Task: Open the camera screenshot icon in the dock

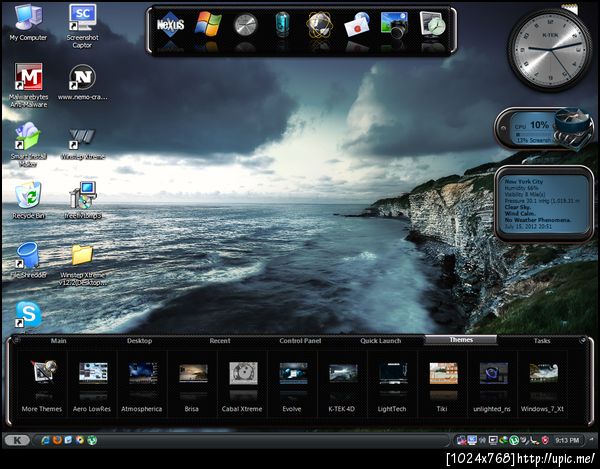Action: [394, 25]
